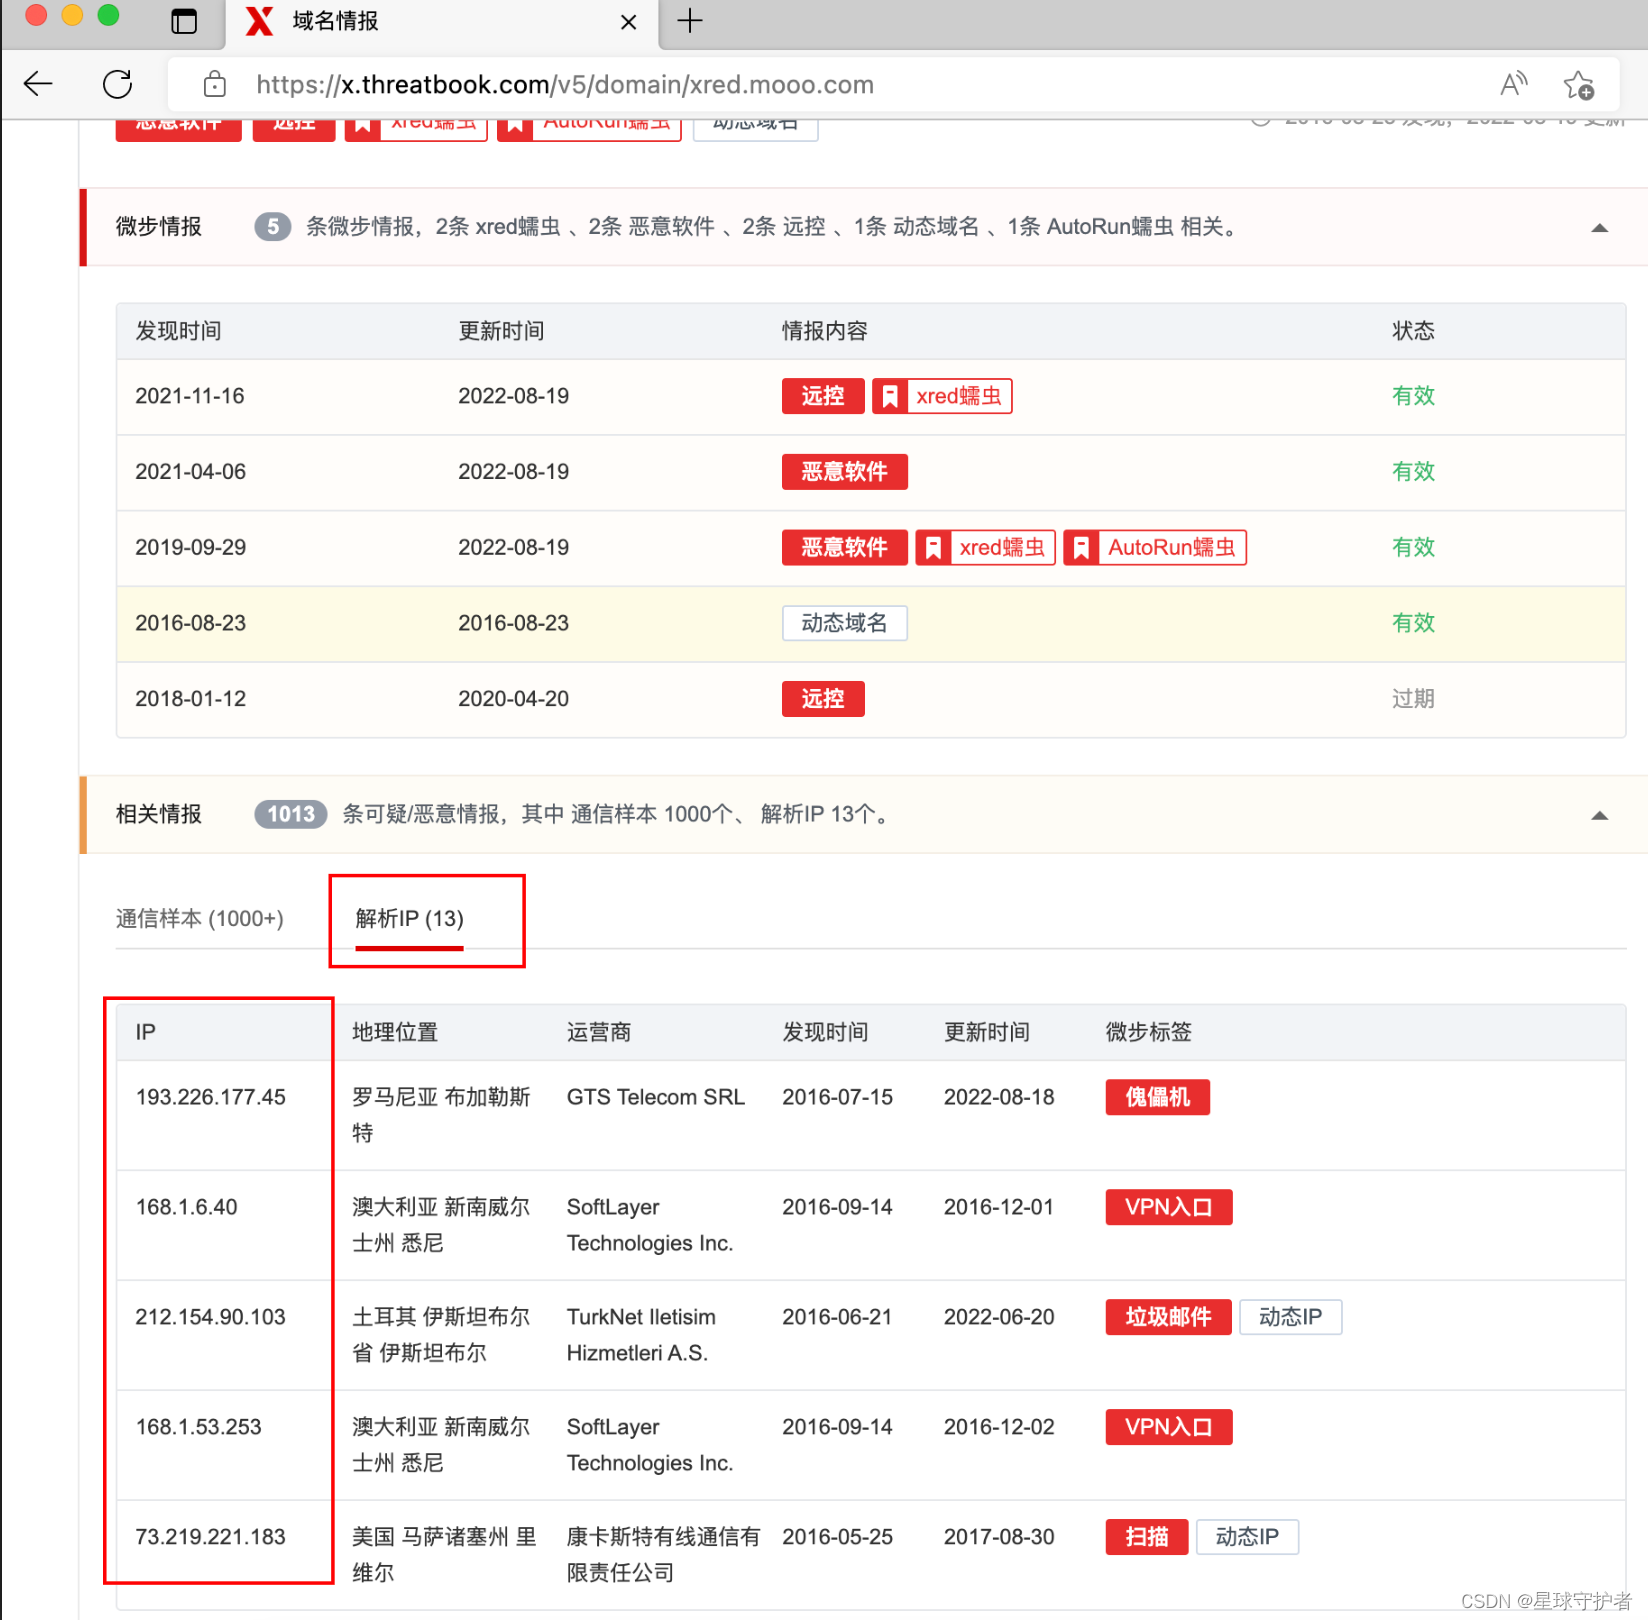Viewport: 1648px width, 1620px height.
Task: Click 罗马尼亚 布加勒斯特 location cell
Action: (x=441, y=1115)
